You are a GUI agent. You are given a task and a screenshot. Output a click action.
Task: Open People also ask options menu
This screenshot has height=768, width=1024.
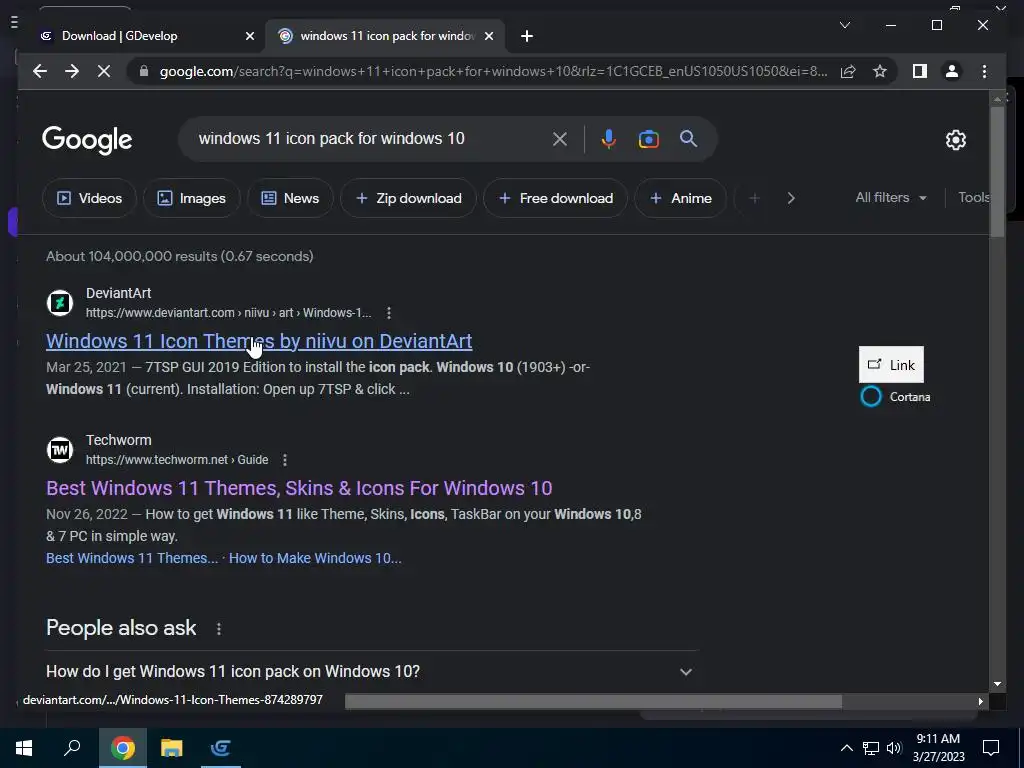coord(219,628)
